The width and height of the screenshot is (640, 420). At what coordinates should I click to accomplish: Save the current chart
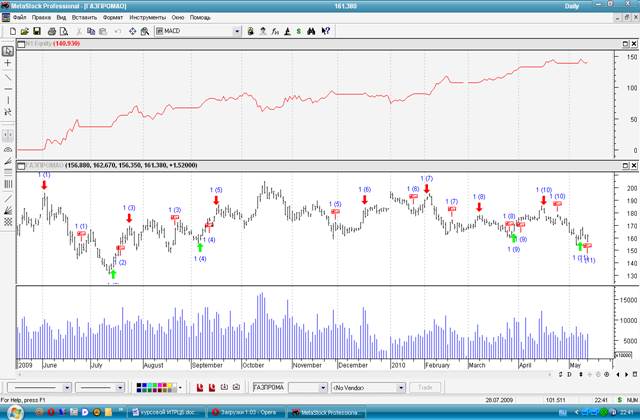coord(37,31)
